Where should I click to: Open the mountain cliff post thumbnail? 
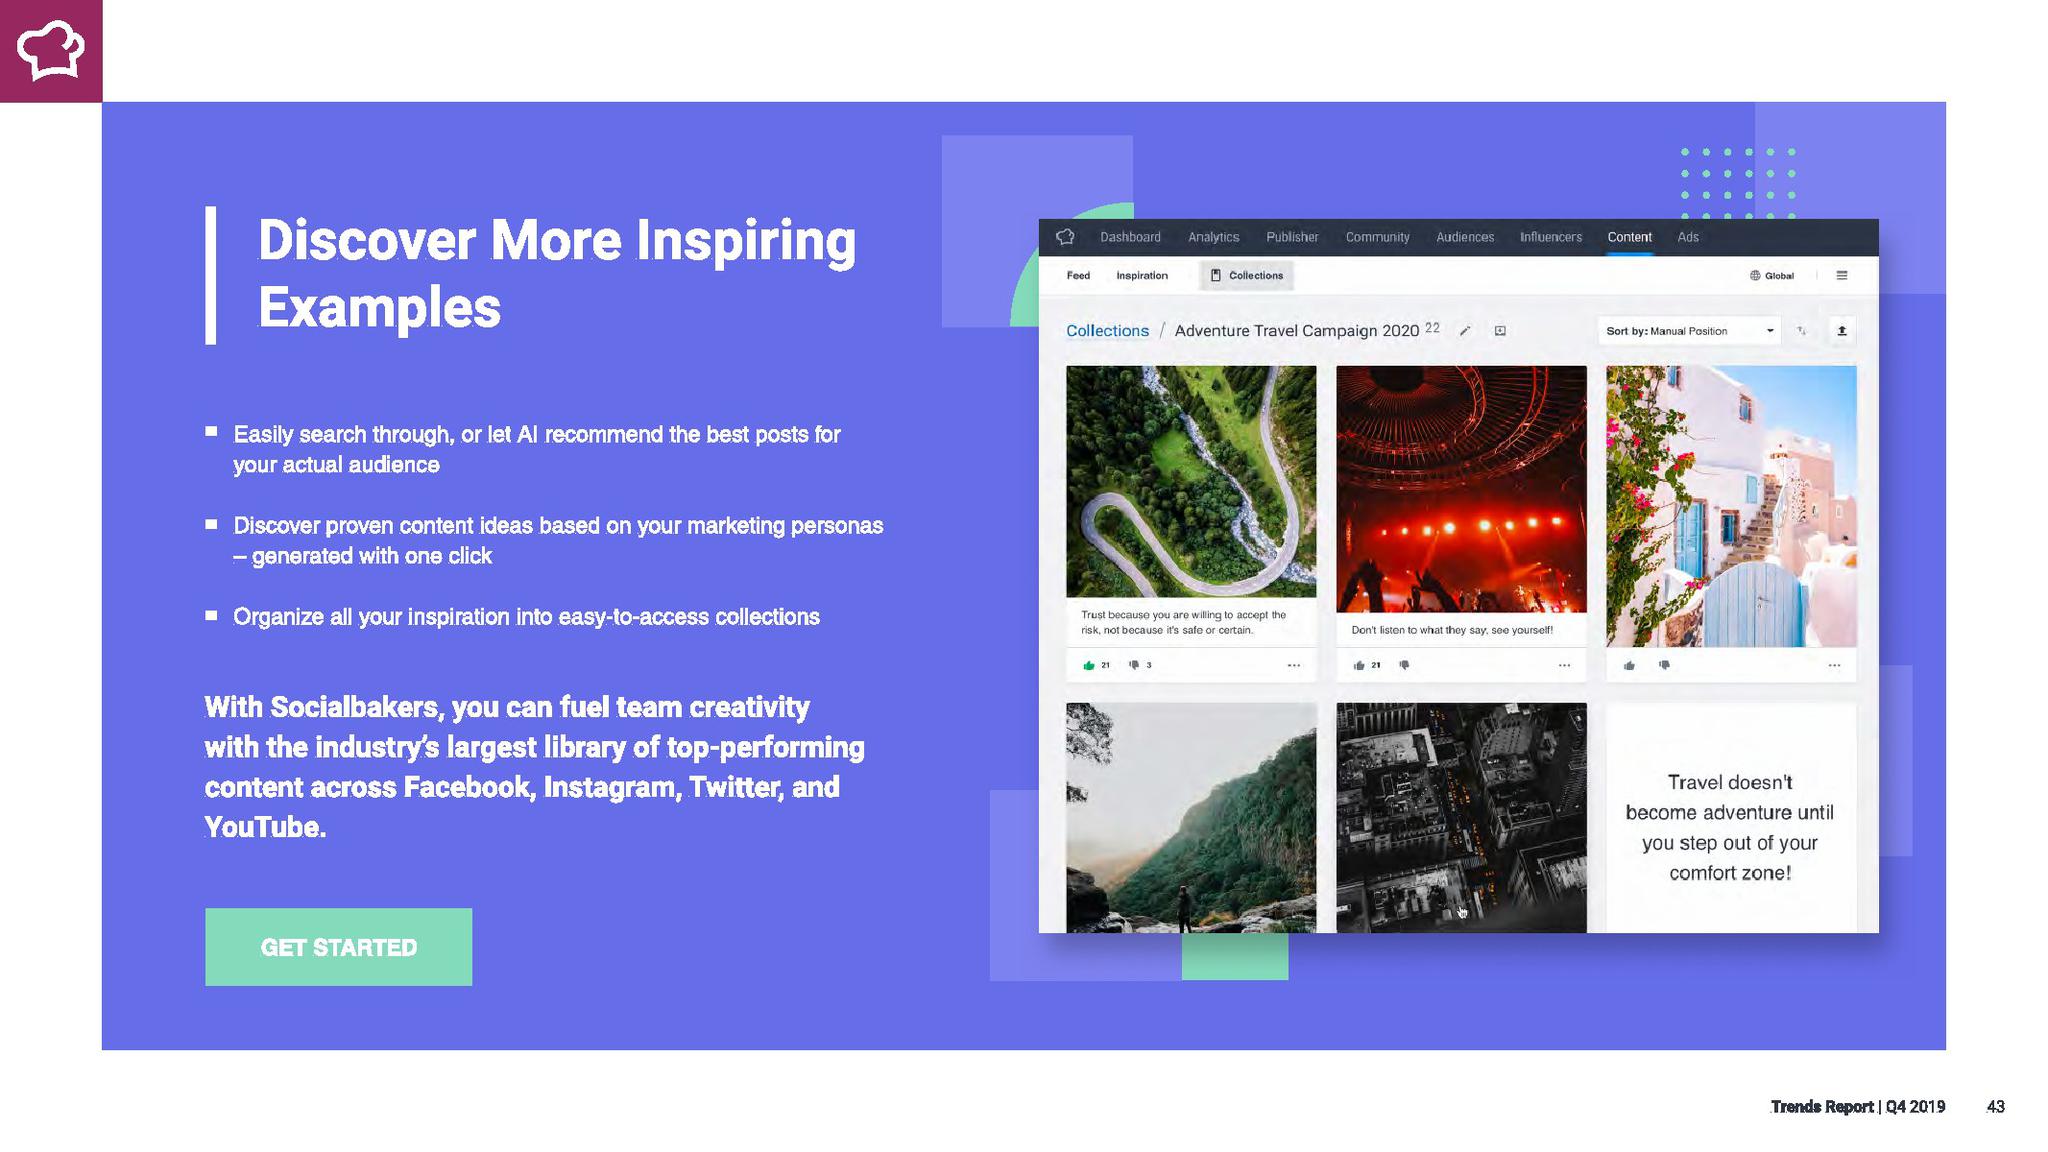pyautogui.click(x=1190, y=817)
